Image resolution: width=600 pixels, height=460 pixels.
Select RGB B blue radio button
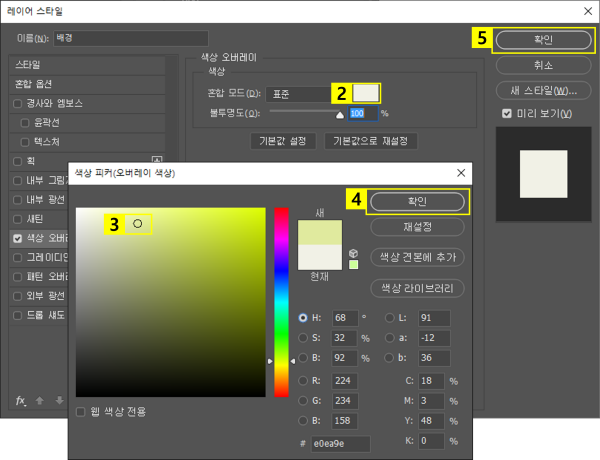(303, 421)
